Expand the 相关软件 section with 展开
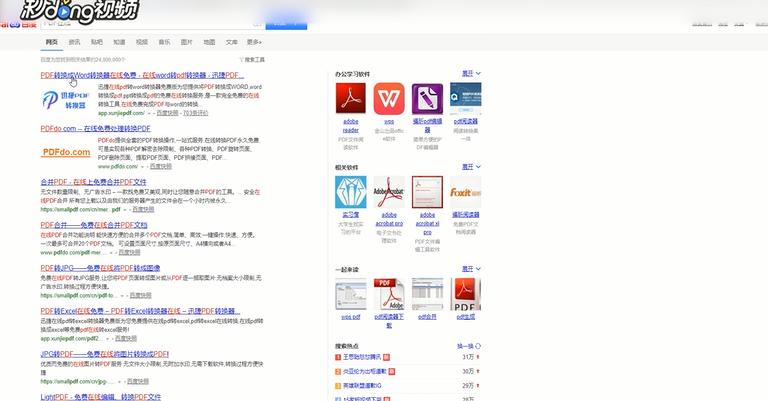Screen dimensions: 768x401 (x=471, y=167)
